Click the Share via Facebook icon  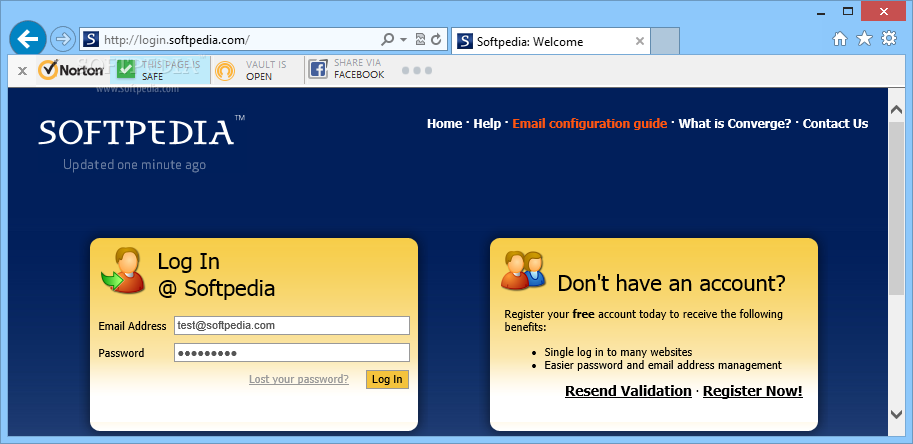point(318,69)
